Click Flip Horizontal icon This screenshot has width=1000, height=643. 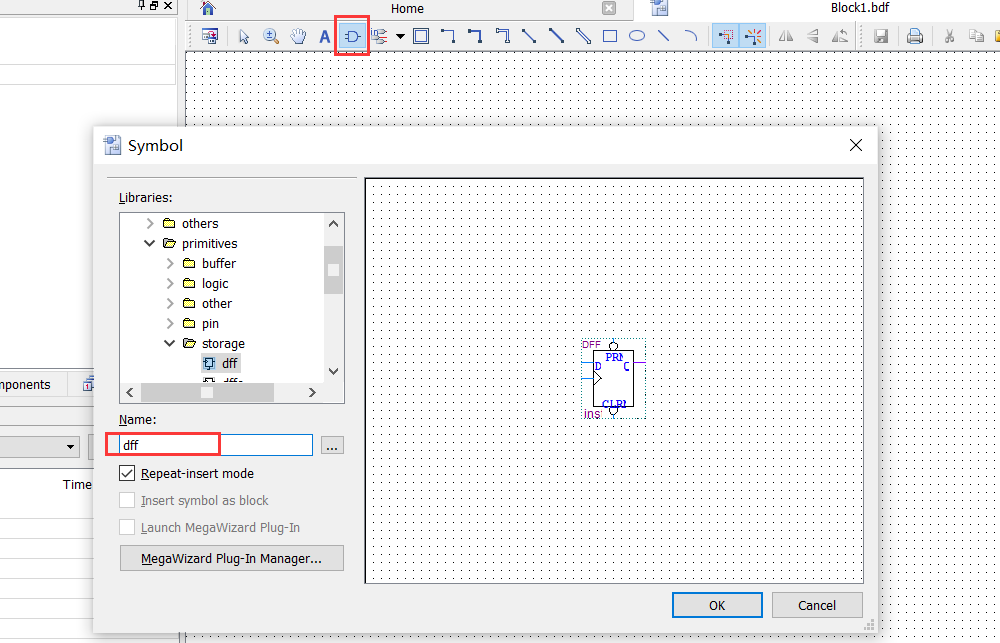[x=786, y=36]
